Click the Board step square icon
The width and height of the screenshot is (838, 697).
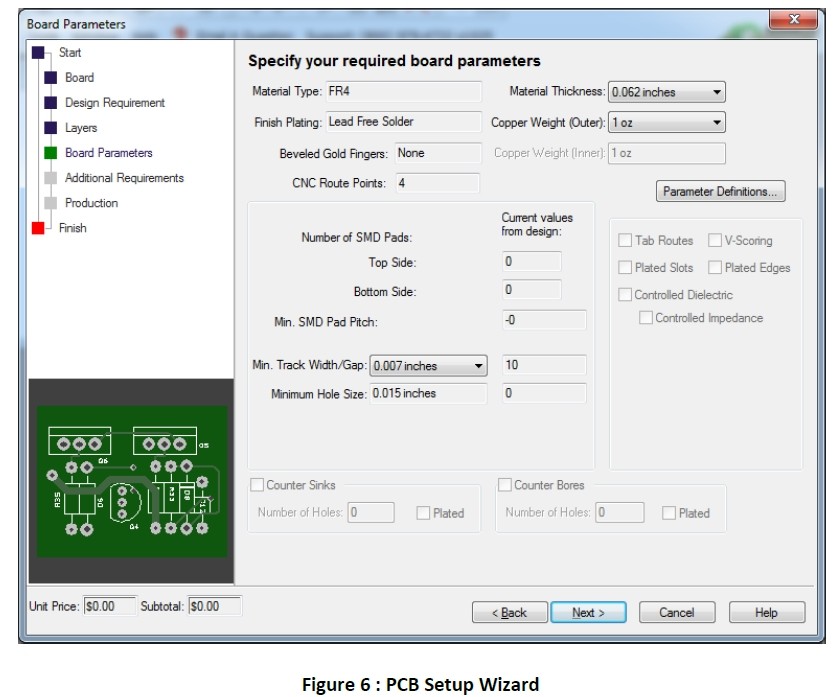[51, 77]
